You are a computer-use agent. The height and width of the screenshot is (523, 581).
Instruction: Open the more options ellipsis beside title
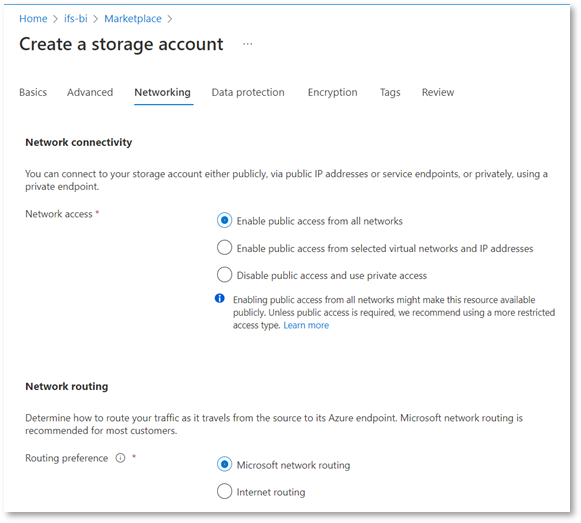(248, 44)
